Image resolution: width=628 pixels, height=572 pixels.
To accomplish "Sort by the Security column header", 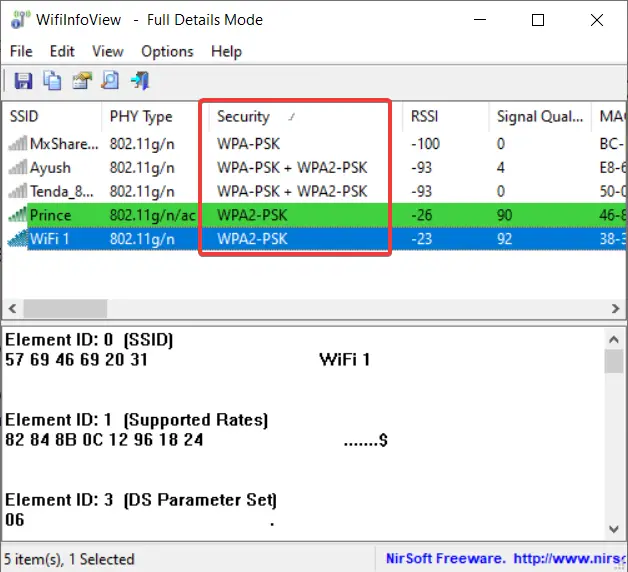I will (305, 117).
